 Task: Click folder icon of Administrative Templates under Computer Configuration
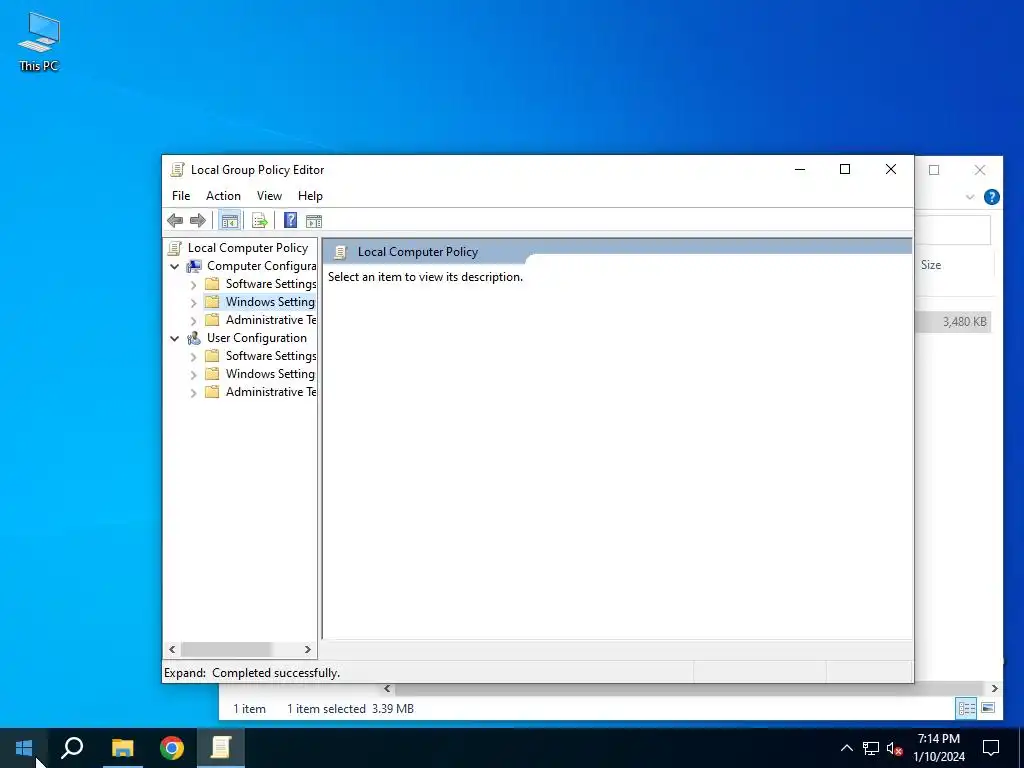coord(212,320)
